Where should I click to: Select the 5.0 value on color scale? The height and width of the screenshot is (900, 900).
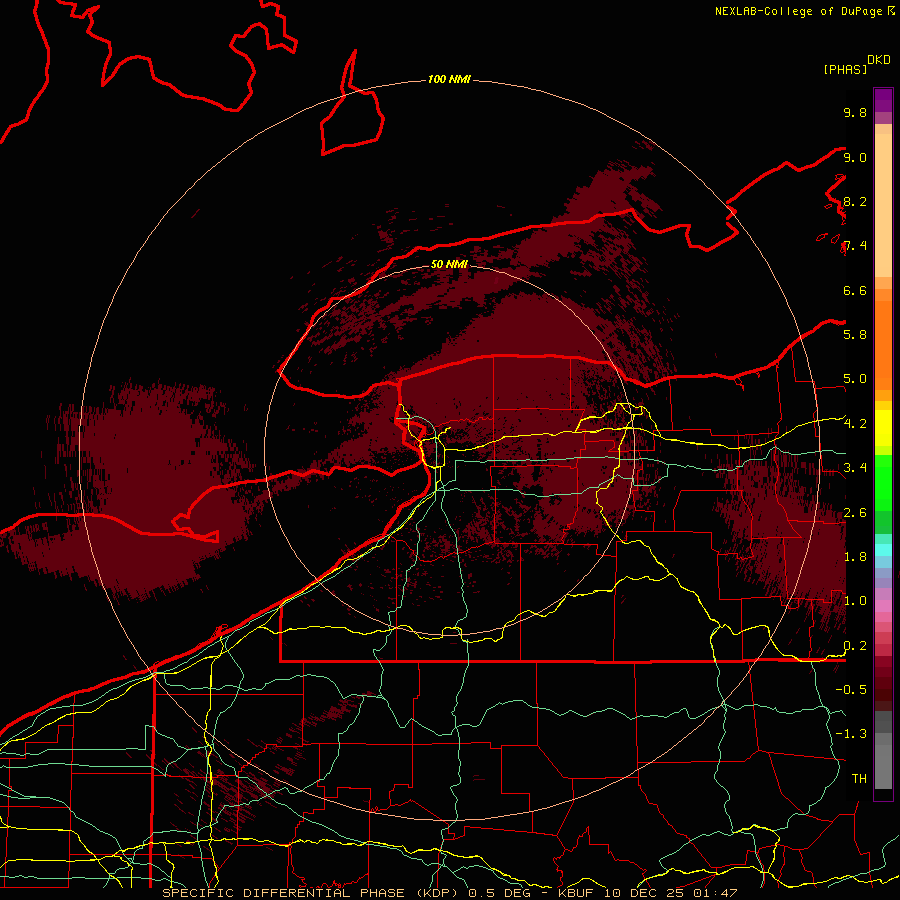(x=855, y=379)
